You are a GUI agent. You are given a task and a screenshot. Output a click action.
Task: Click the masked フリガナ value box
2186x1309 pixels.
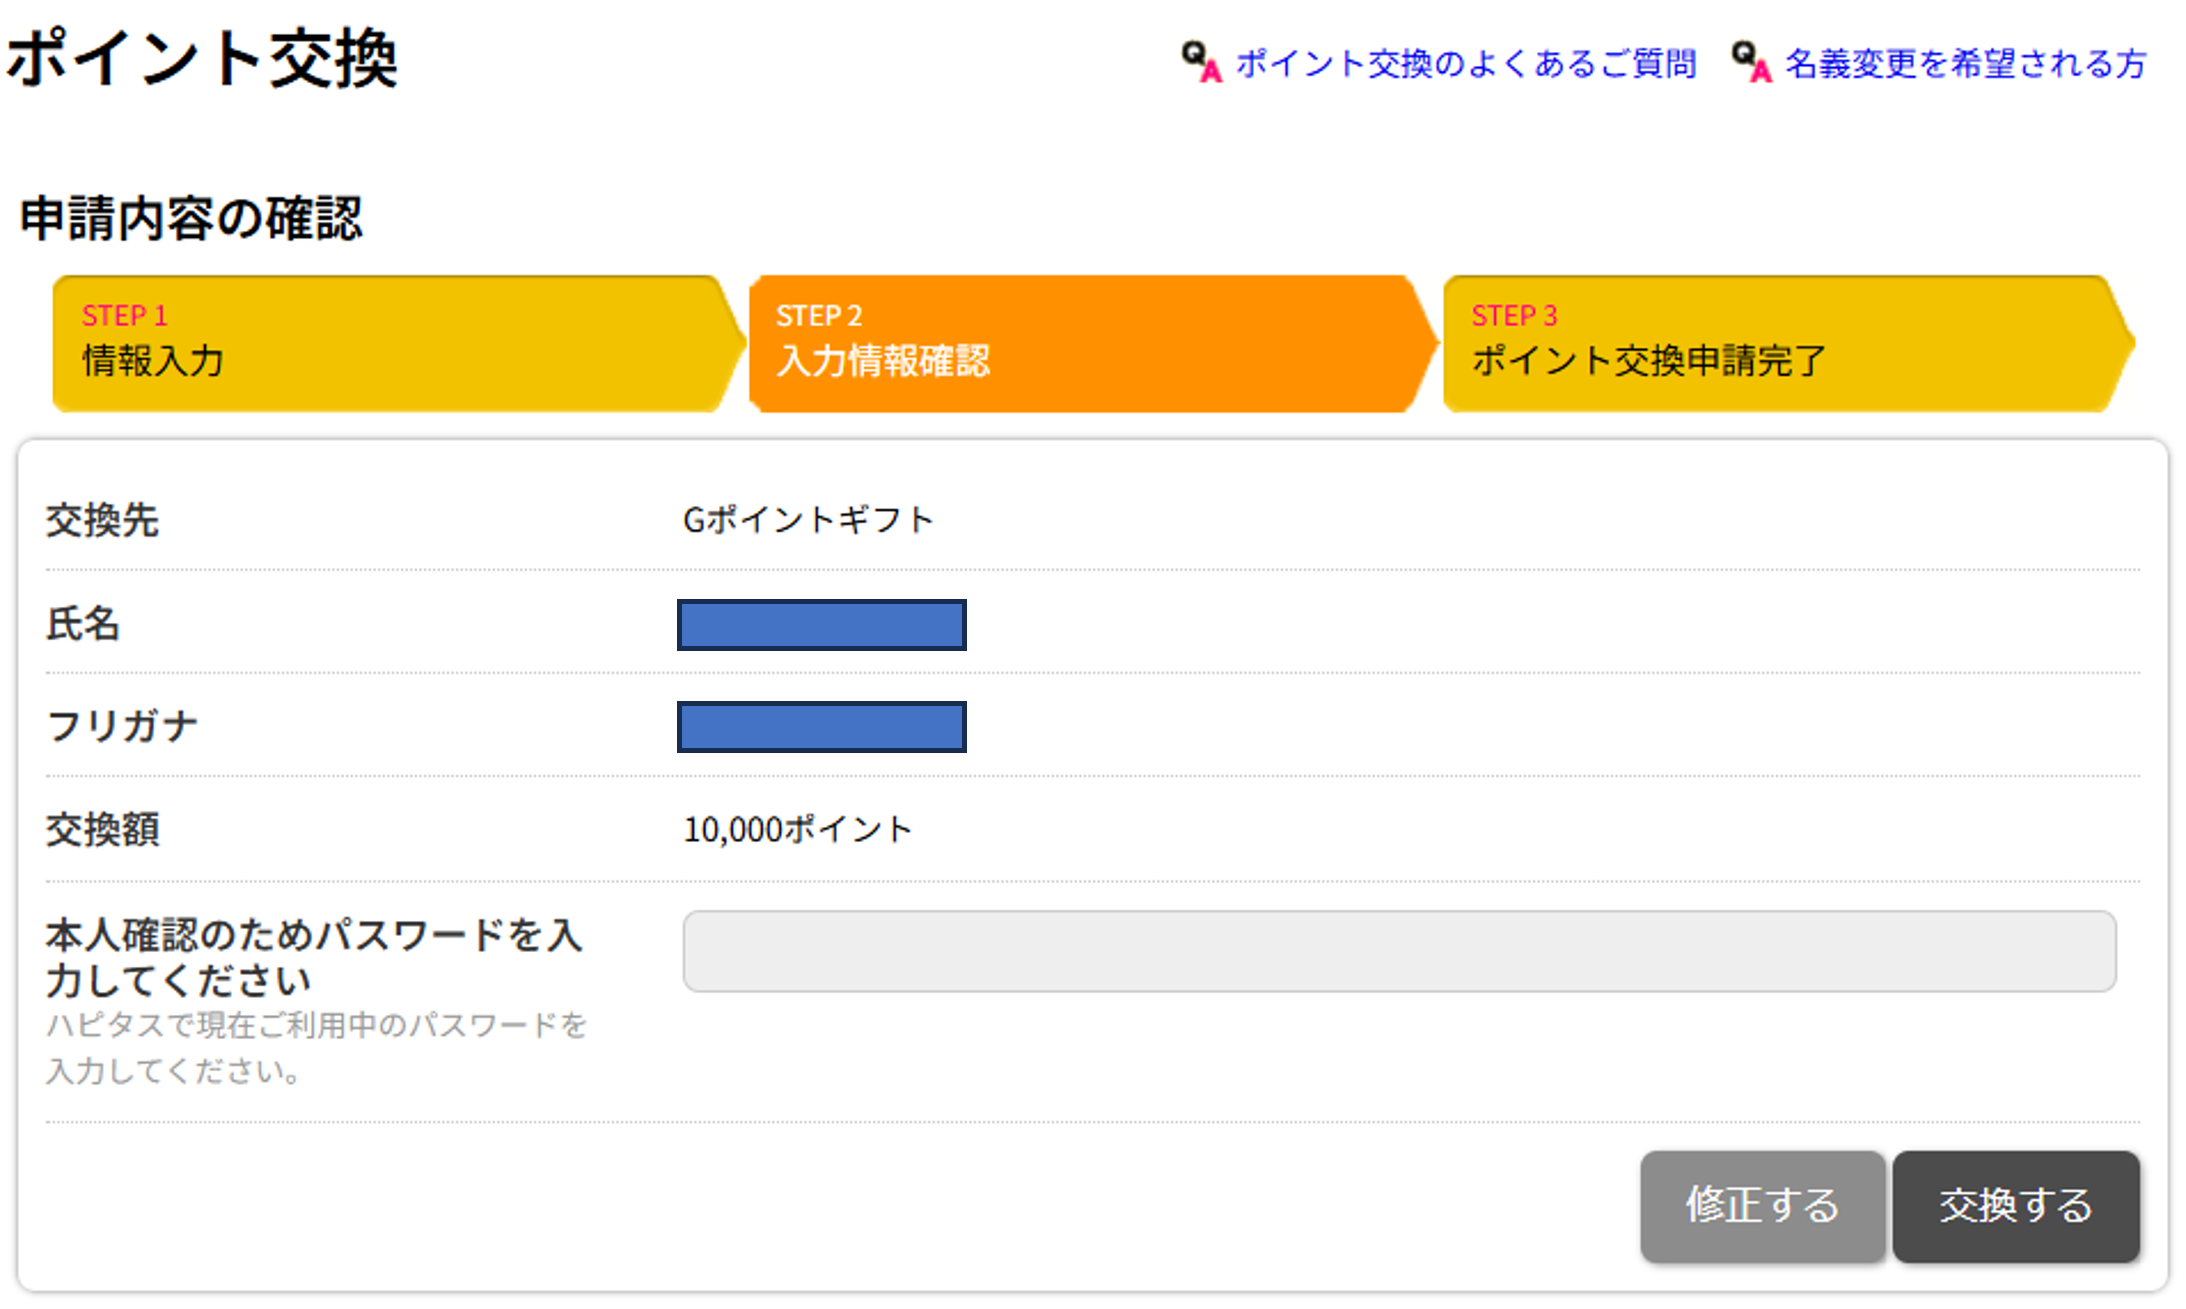click(821, 727)
